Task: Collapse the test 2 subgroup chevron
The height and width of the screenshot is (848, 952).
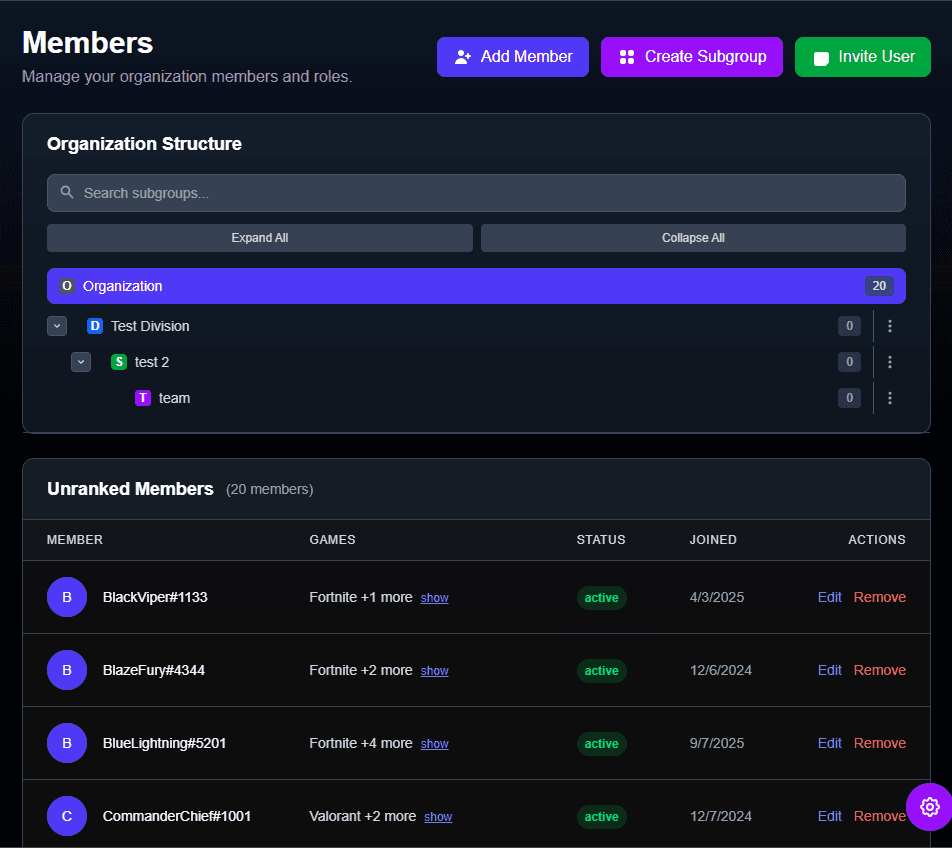Action: pyautogui.click(x=81, y=362)
